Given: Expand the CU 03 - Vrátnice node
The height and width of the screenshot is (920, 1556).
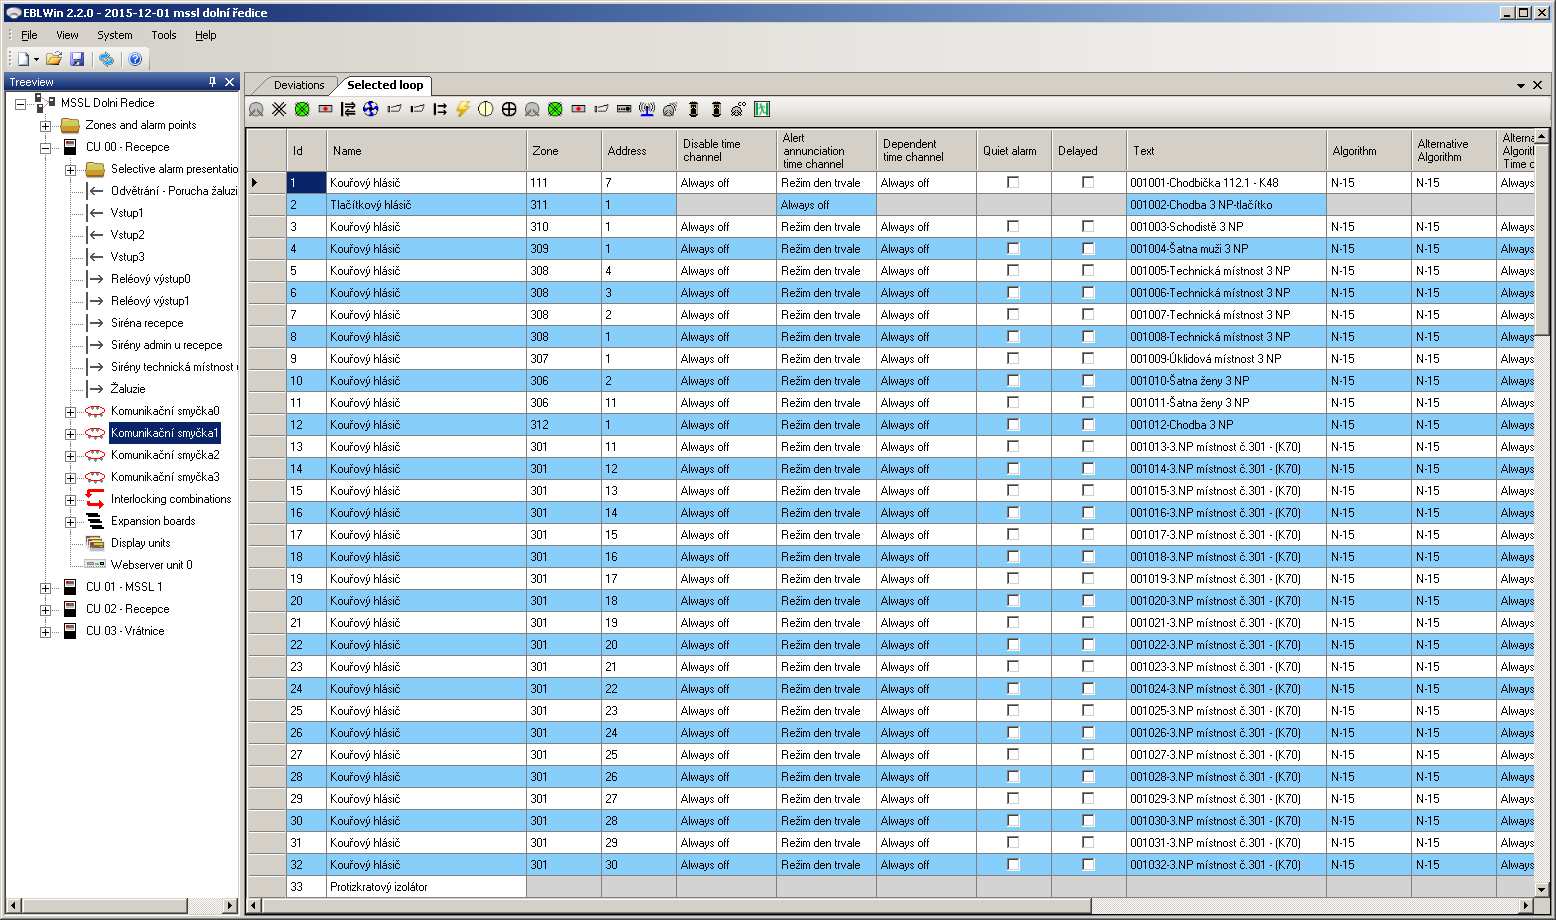Looking at the screenshot, I should tap(45, 632).
